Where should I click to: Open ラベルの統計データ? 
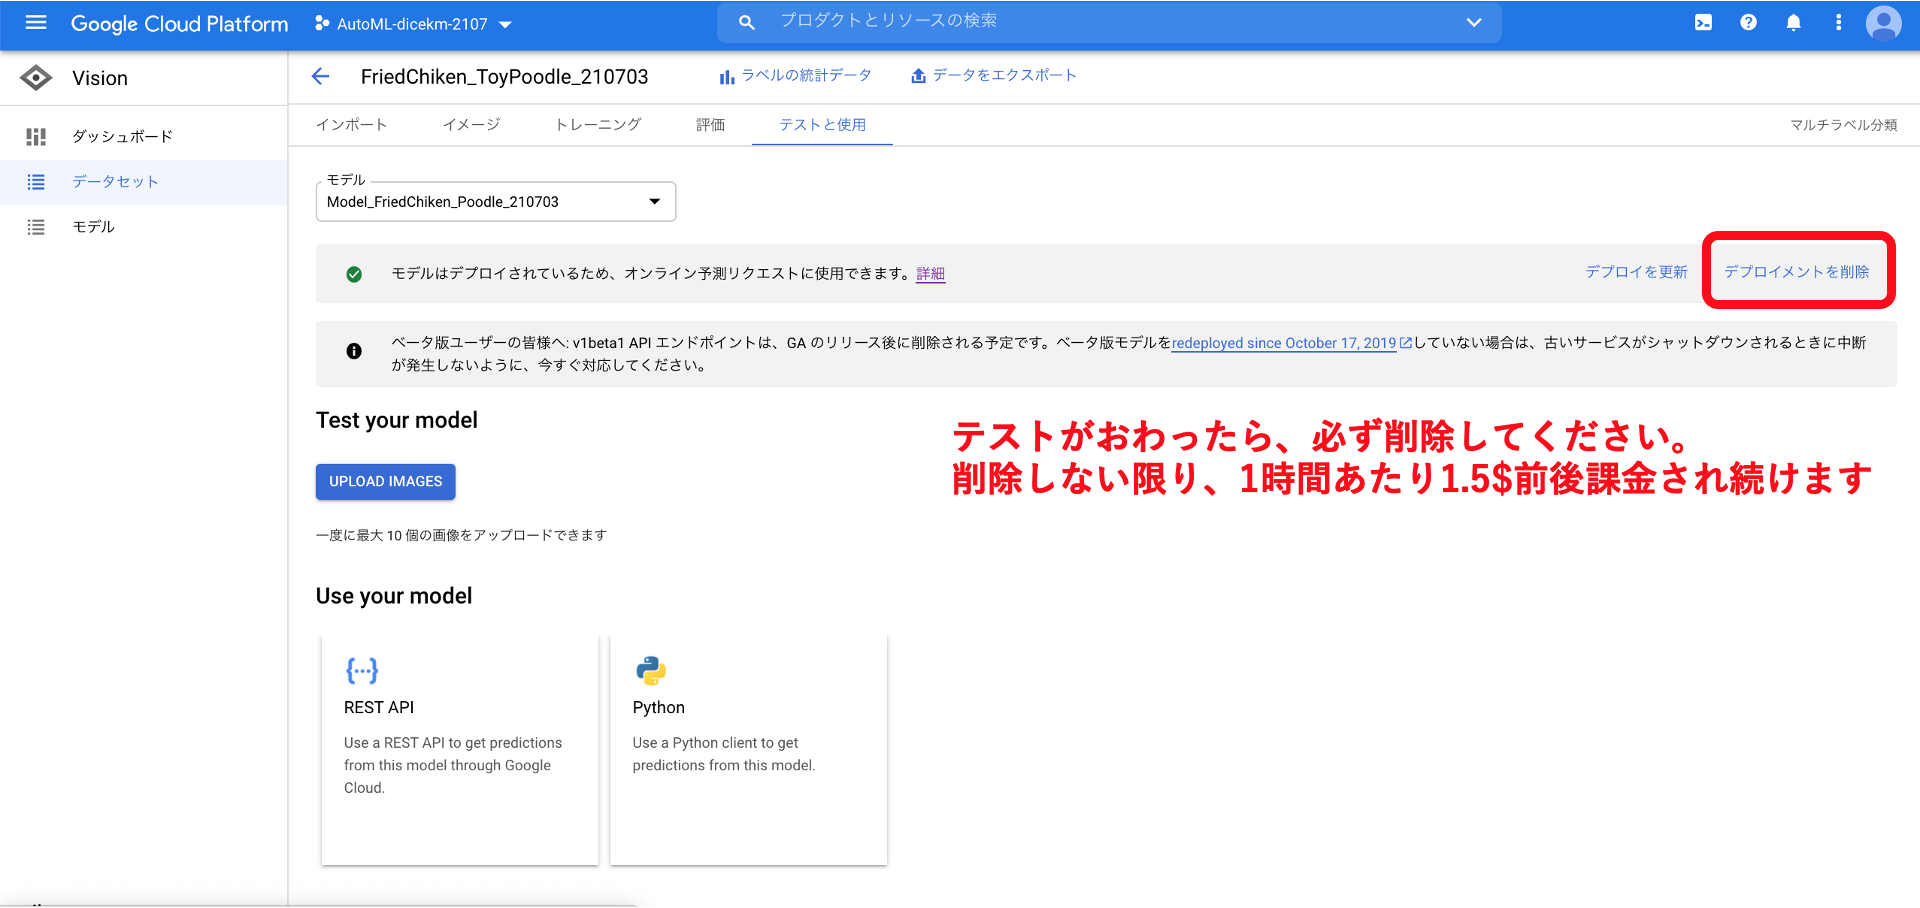(x=795, y=76)
